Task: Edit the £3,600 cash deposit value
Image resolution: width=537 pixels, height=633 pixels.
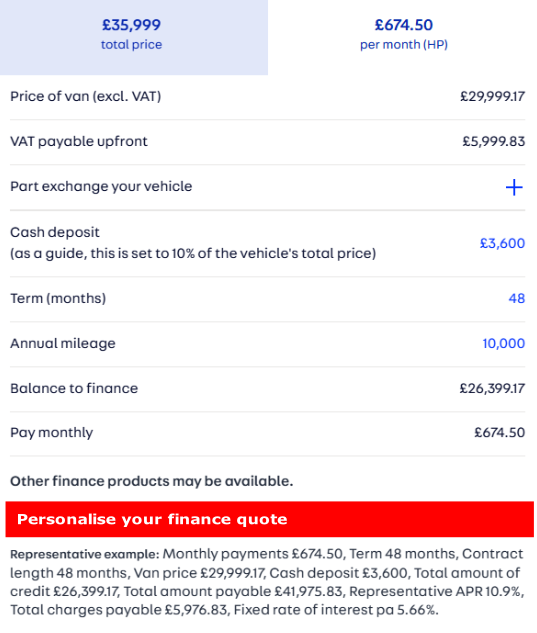Action: (x=502, y=243)
